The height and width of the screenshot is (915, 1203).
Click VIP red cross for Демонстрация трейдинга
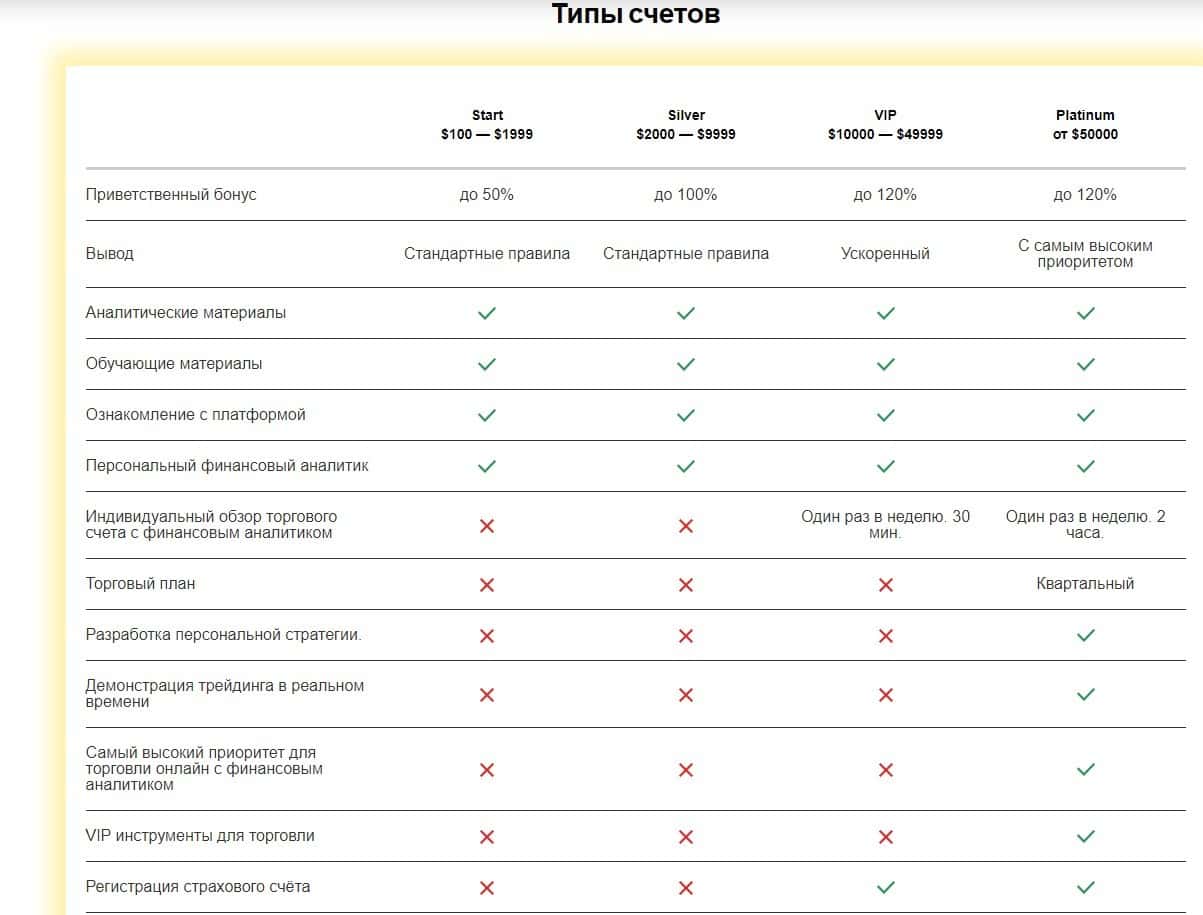(885, 695)
